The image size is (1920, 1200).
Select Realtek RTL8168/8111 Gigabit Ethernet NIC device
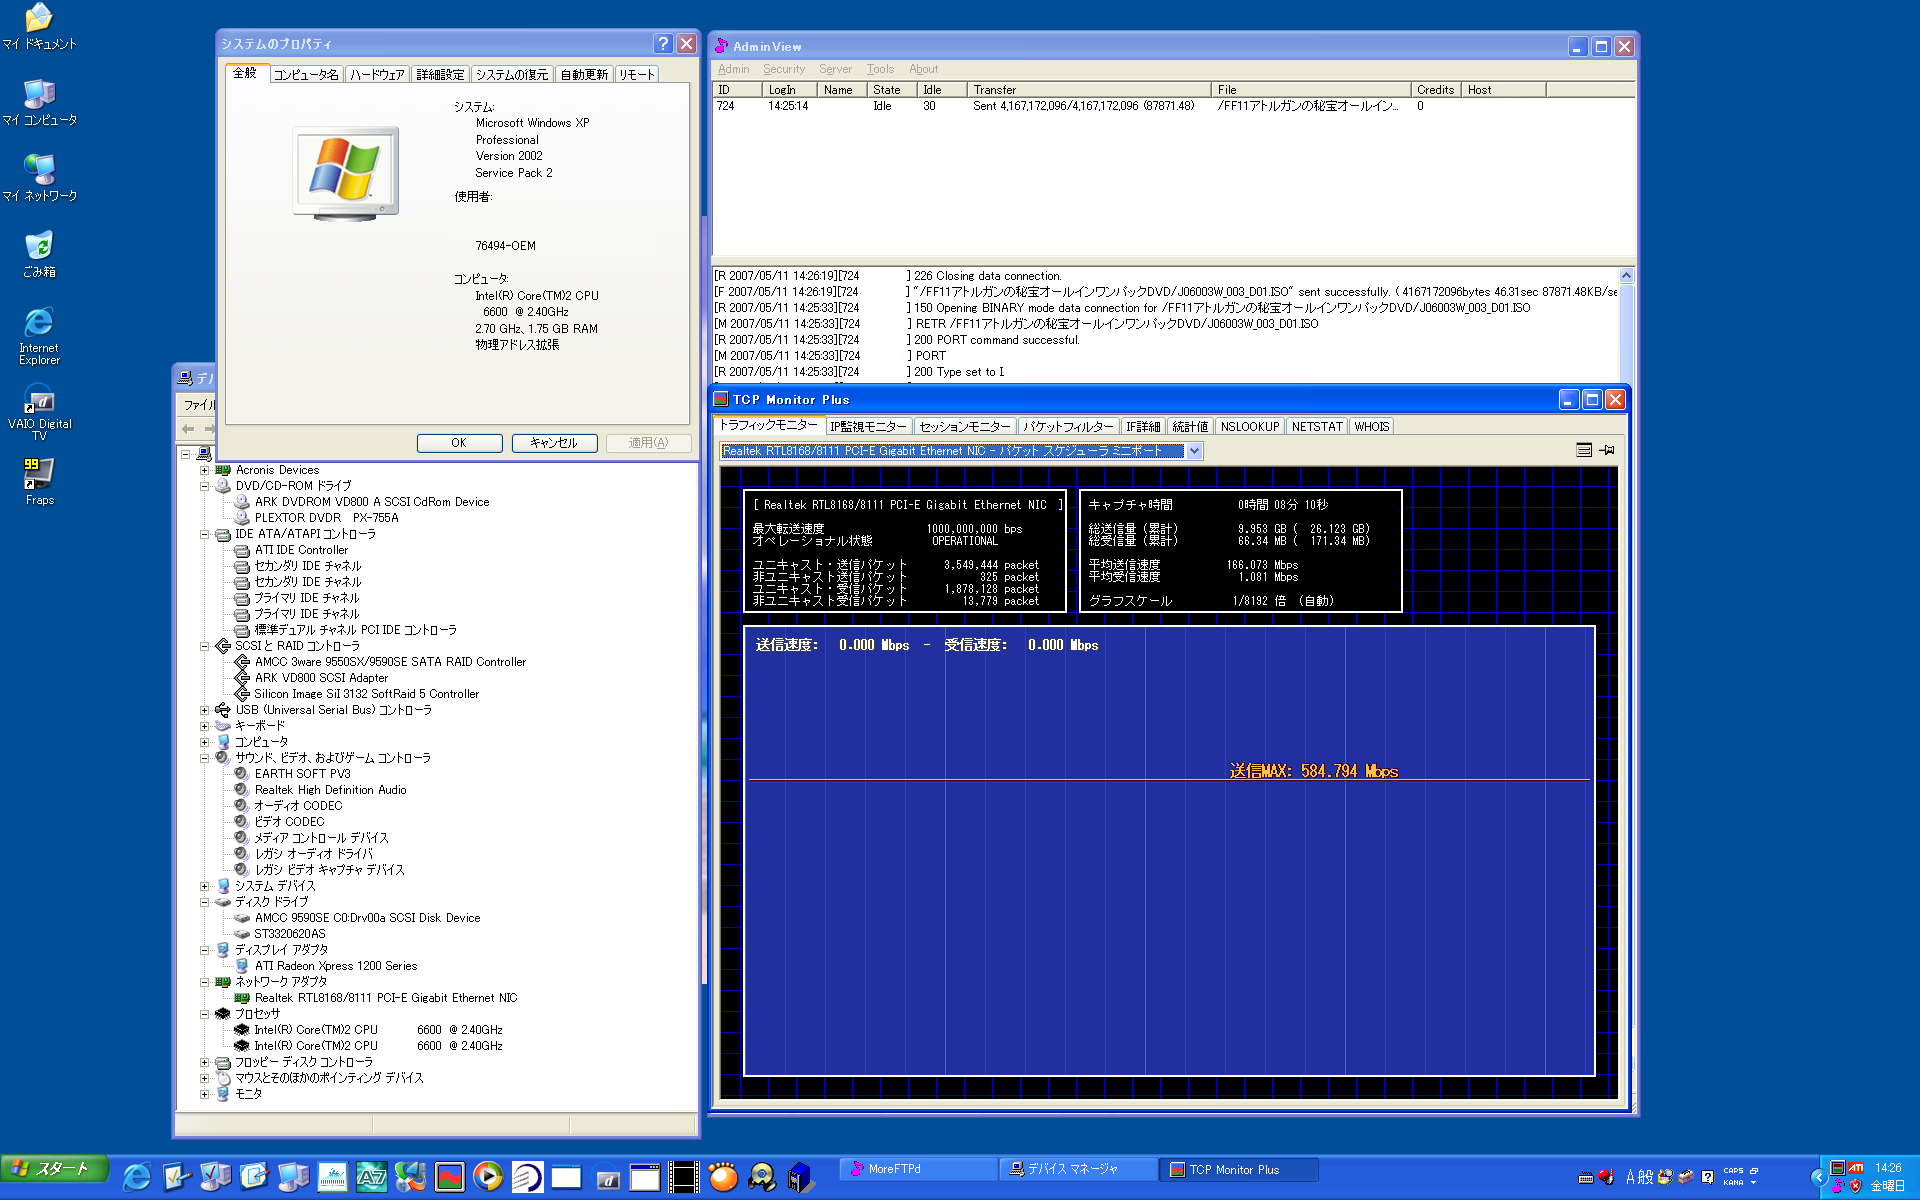point(385,998)
